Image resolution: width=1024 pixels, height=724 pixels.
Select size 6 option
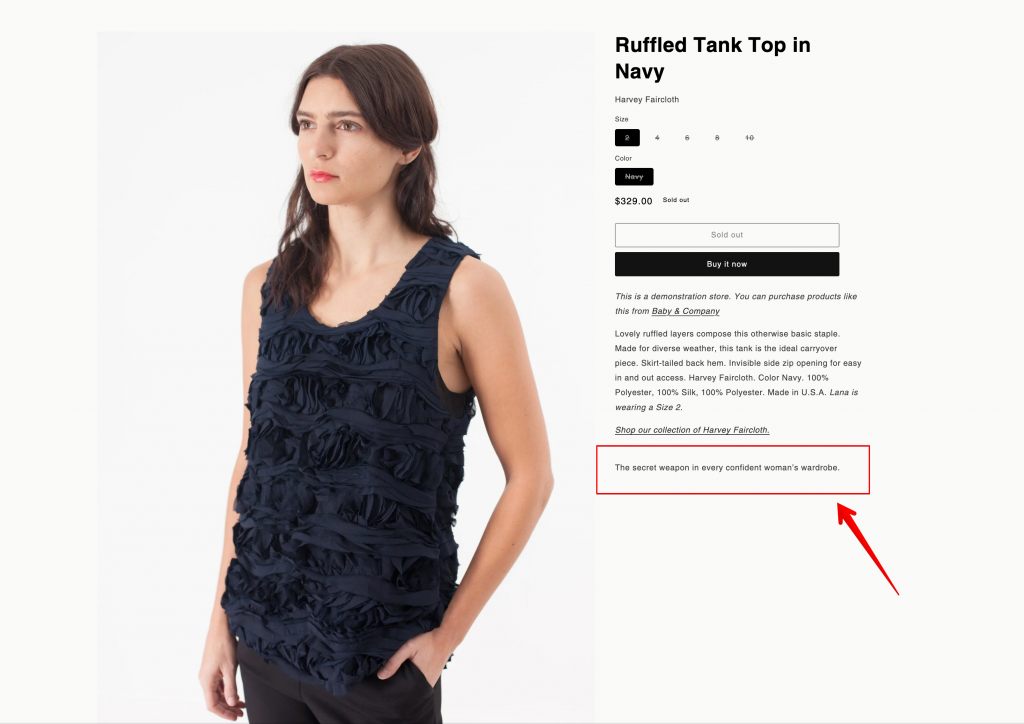coord(687,138)
